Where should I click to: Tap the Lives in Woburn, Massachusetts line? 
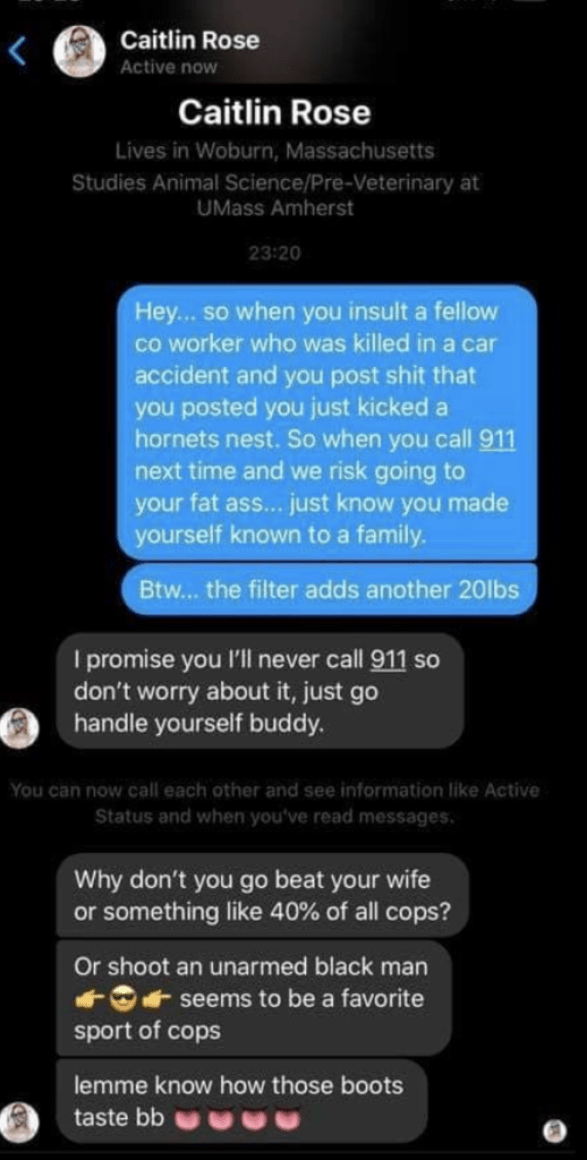click(x=275, y=152)
